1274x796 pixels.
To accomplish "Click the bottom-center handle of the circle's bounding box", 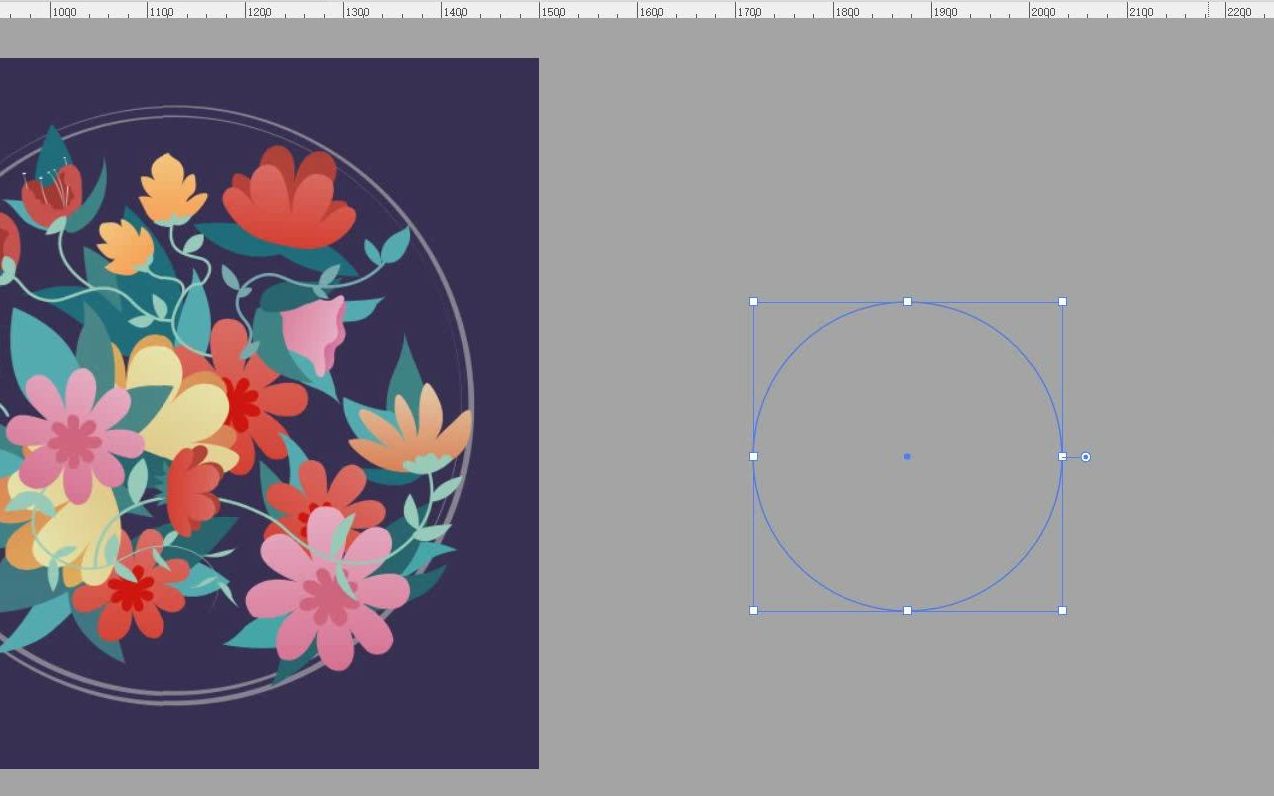I will coord(907,610).
